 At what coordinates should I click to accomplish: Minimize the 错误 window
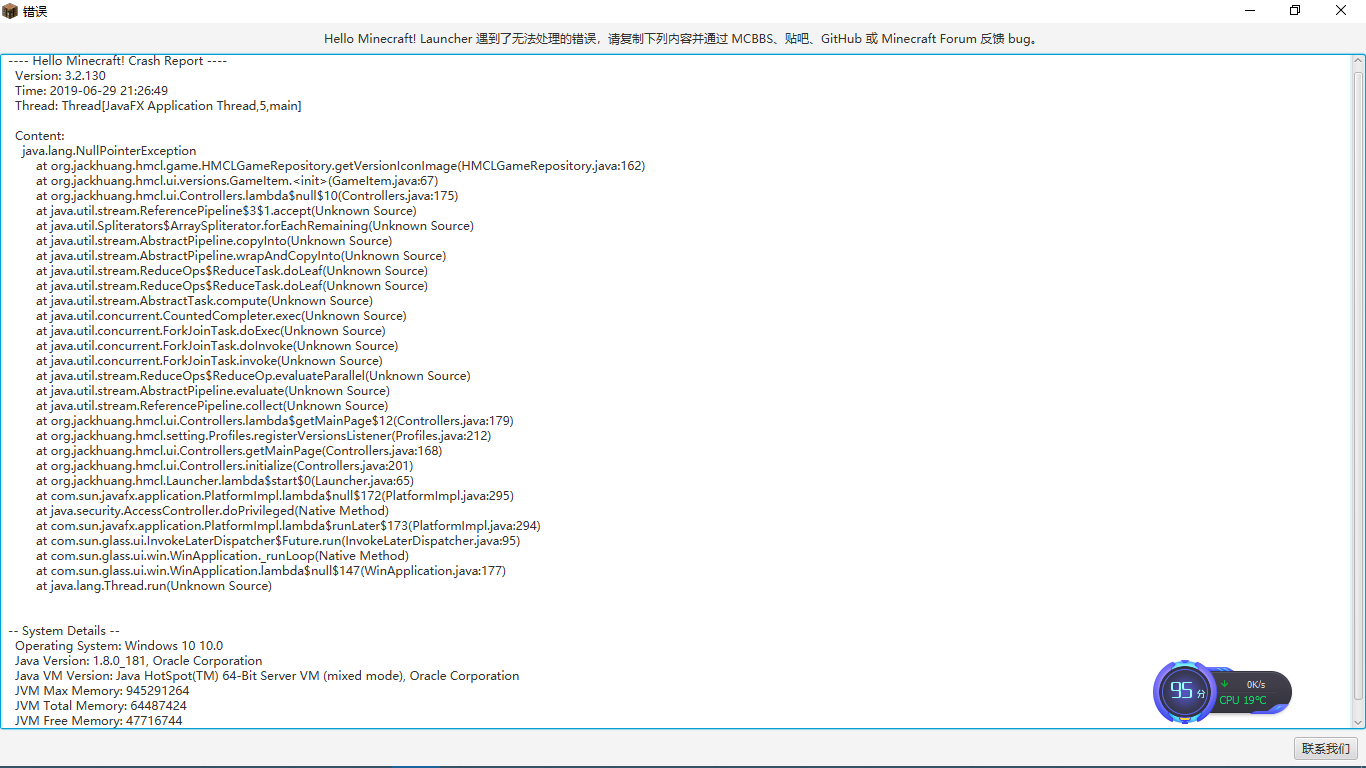pyautogui.click(x=1250, y=10)
